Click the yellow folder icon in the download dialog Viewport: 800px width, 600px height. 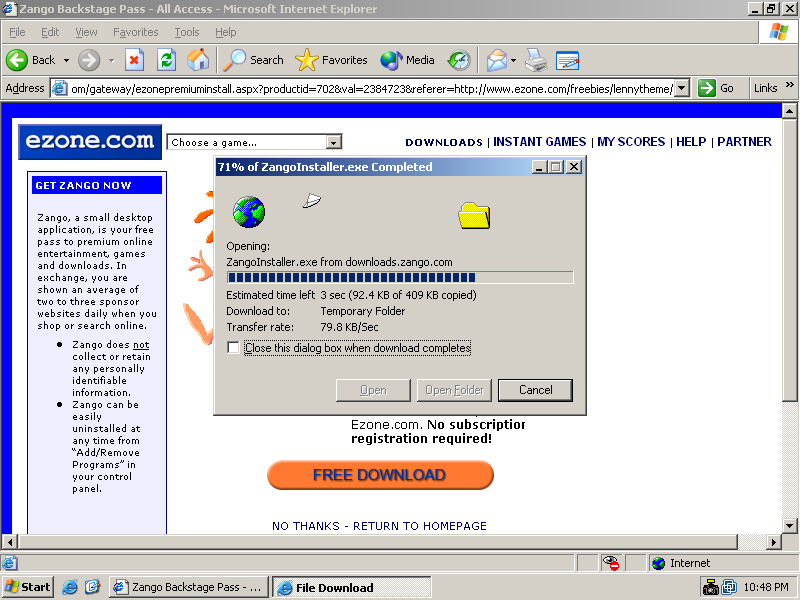click(474, 215)
